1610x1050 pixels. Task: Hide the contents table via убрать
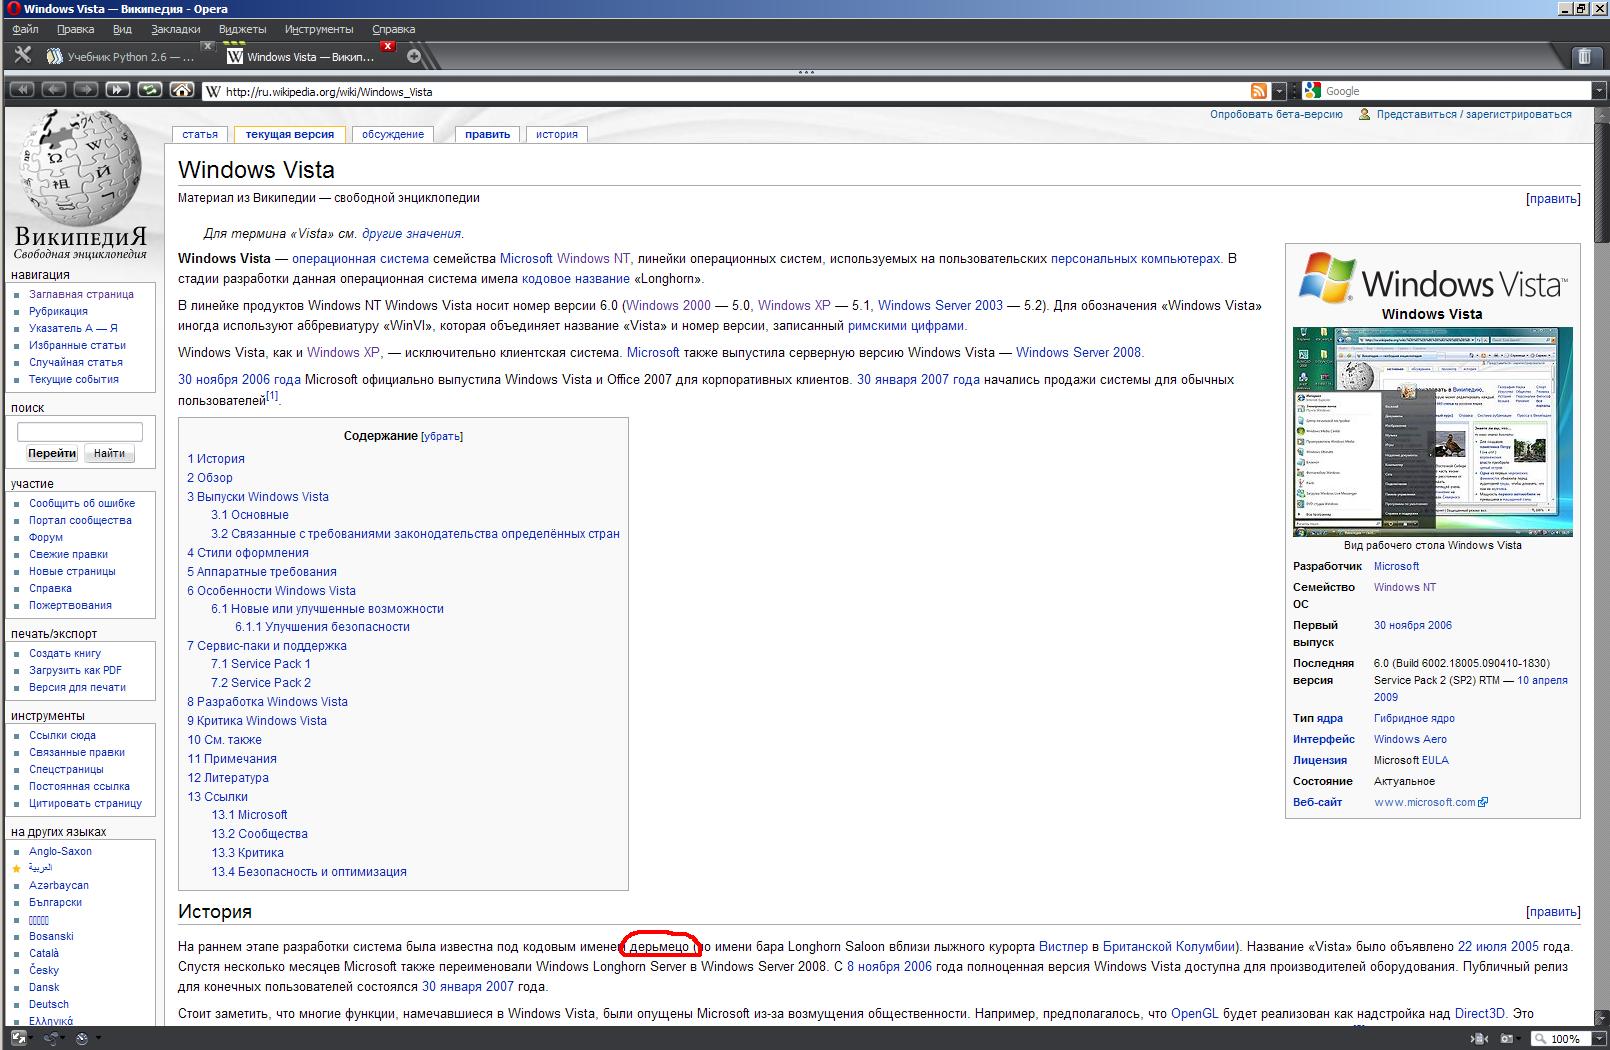click(442, 436)
